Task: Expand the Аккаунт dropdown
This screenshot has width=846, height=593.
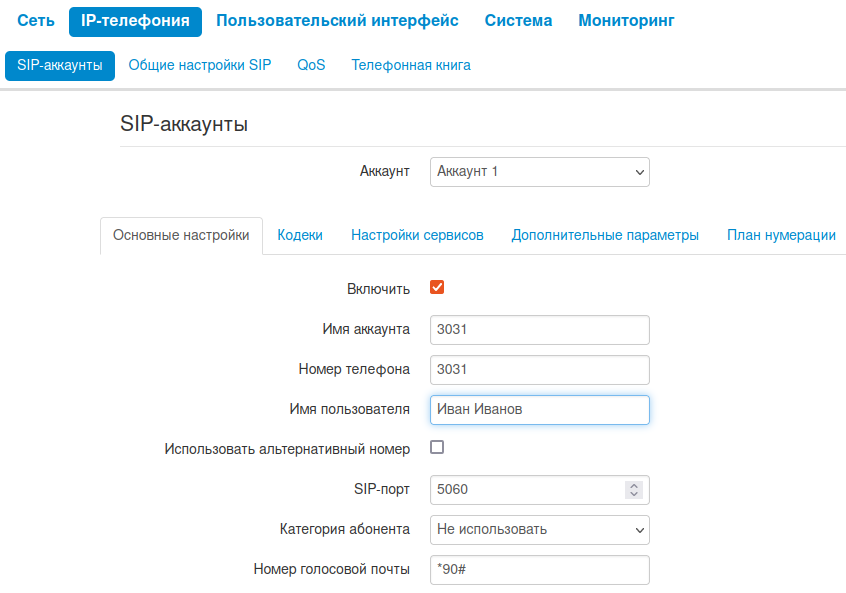Action: (x=540, y=172)
